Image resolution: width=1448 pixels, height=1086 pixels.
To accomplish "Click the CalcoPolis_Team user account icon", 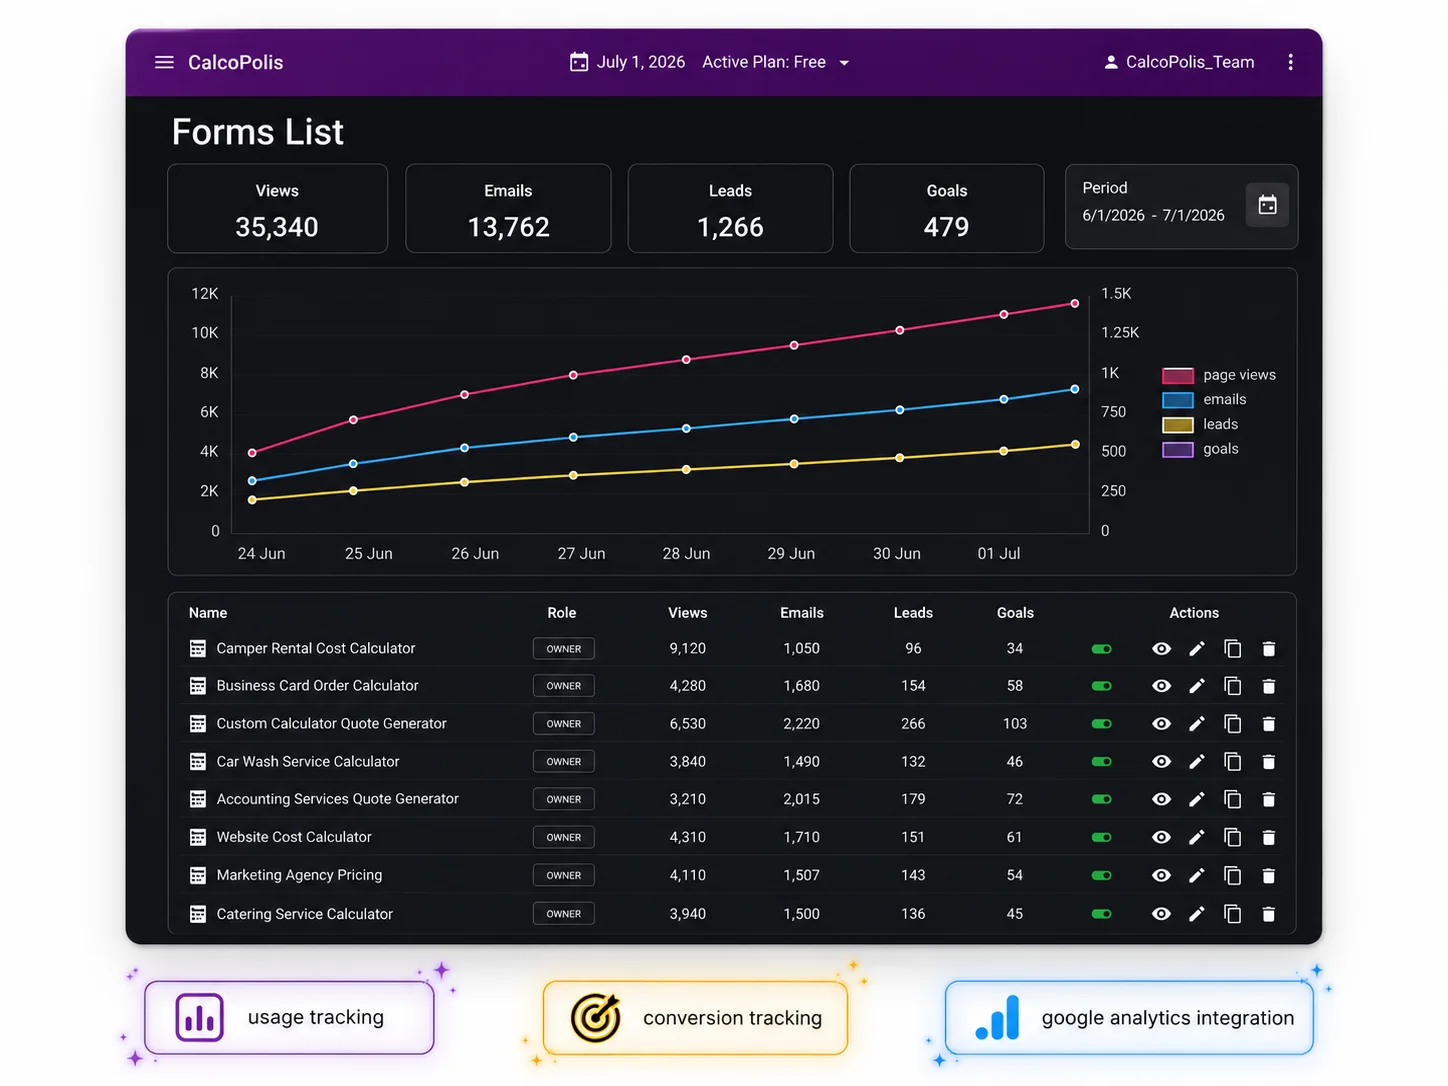I will coord(1110,62).
